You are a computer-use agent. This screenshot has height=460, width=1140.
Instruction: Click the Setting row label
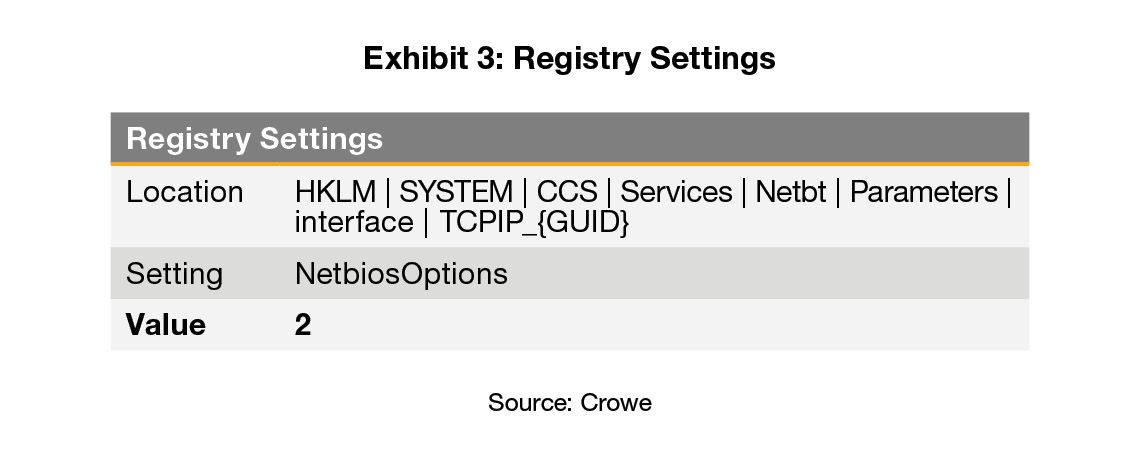(174, 273)
